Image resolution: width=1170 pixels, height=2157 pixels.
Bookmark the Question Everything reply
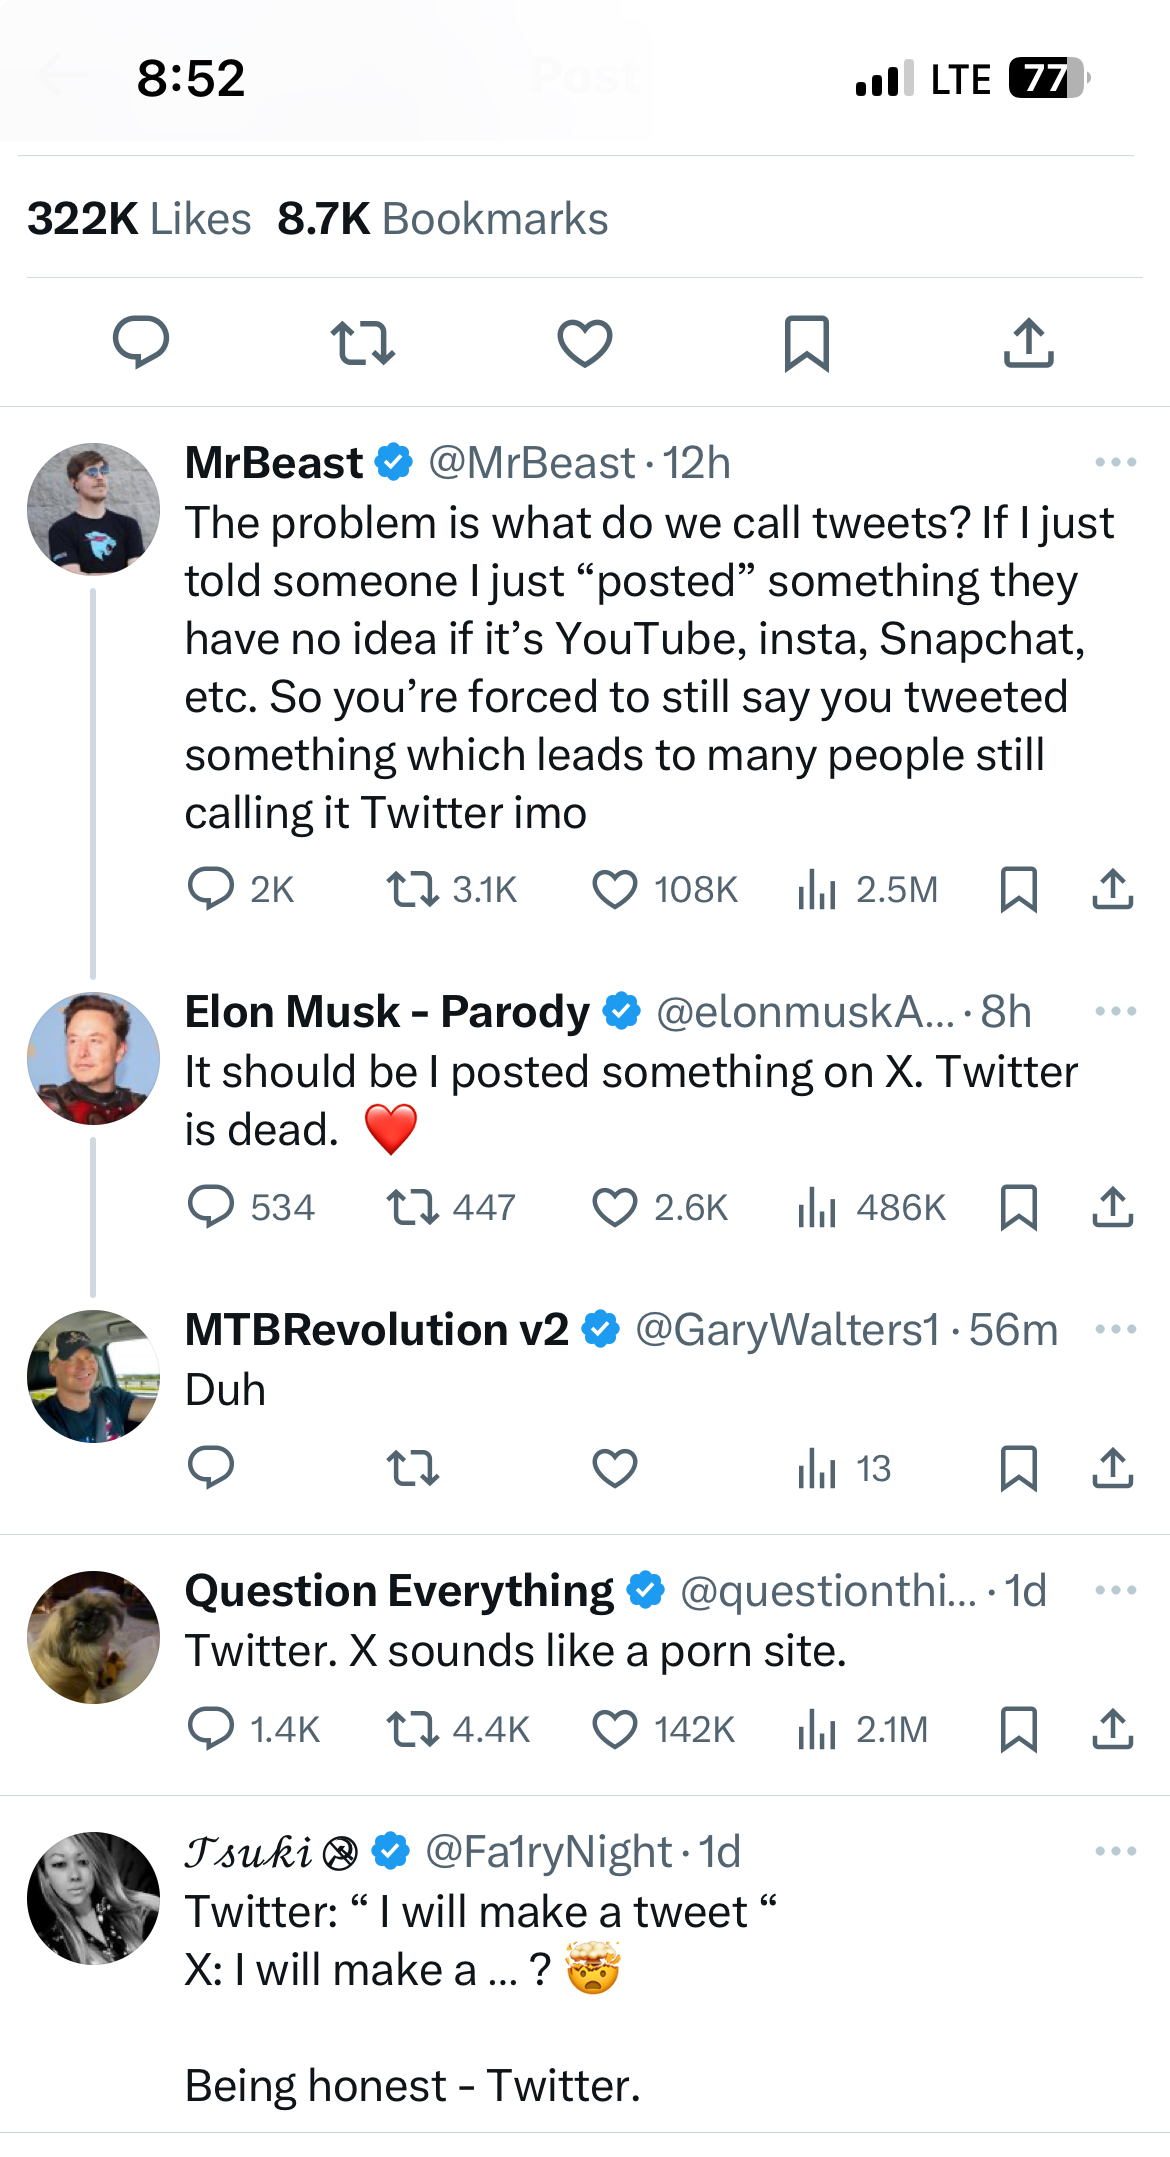point(1019,1729)
